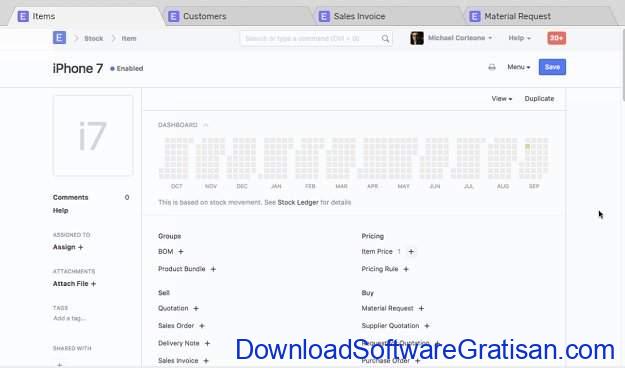The width and height of the screenshot is (625, 369).
Task: Go to Stock breadcrumb
Action: 94,38
